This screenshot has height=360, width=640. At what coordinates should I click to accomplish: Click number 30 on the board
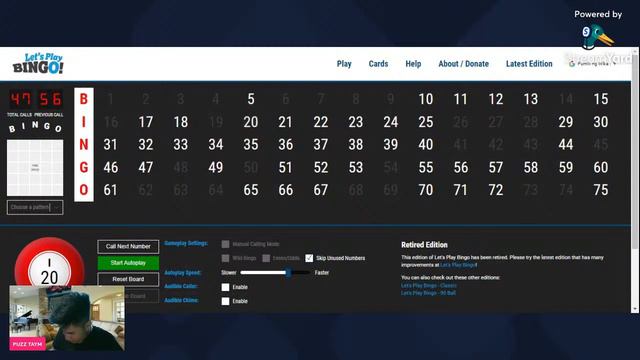click(600, 122)
